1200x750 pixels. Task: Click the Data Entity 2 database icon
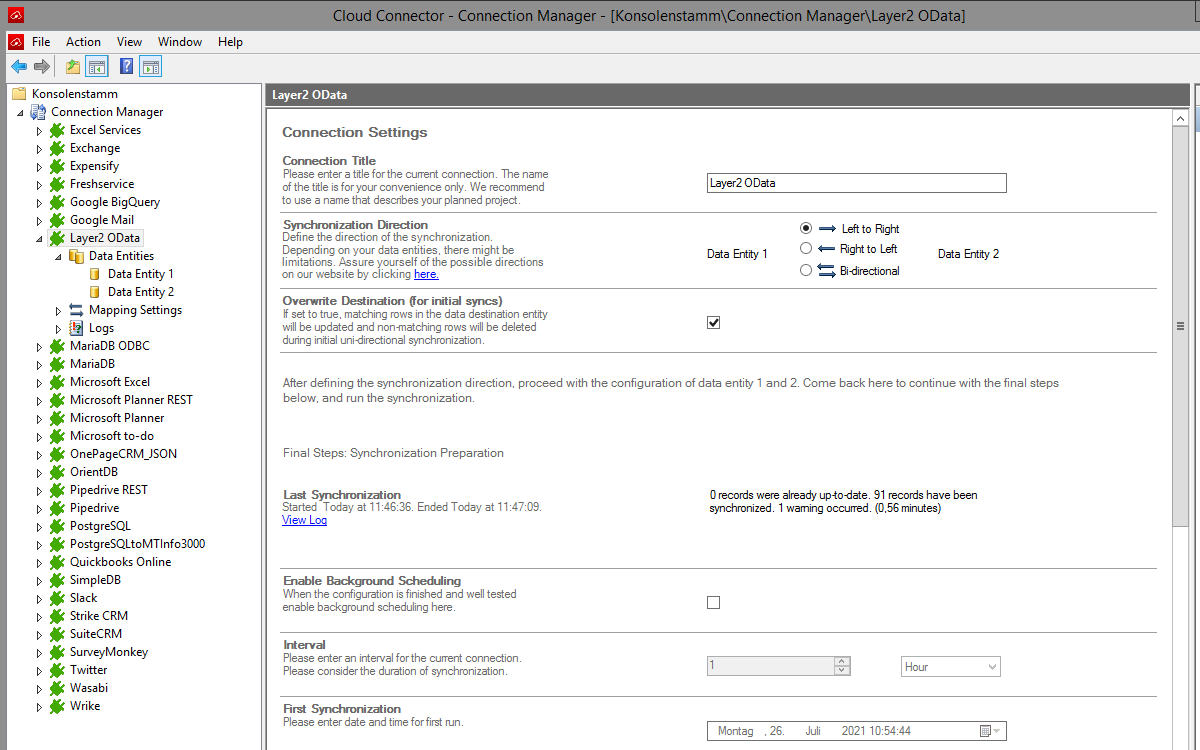pyautogui.click(x=95, y=292)
